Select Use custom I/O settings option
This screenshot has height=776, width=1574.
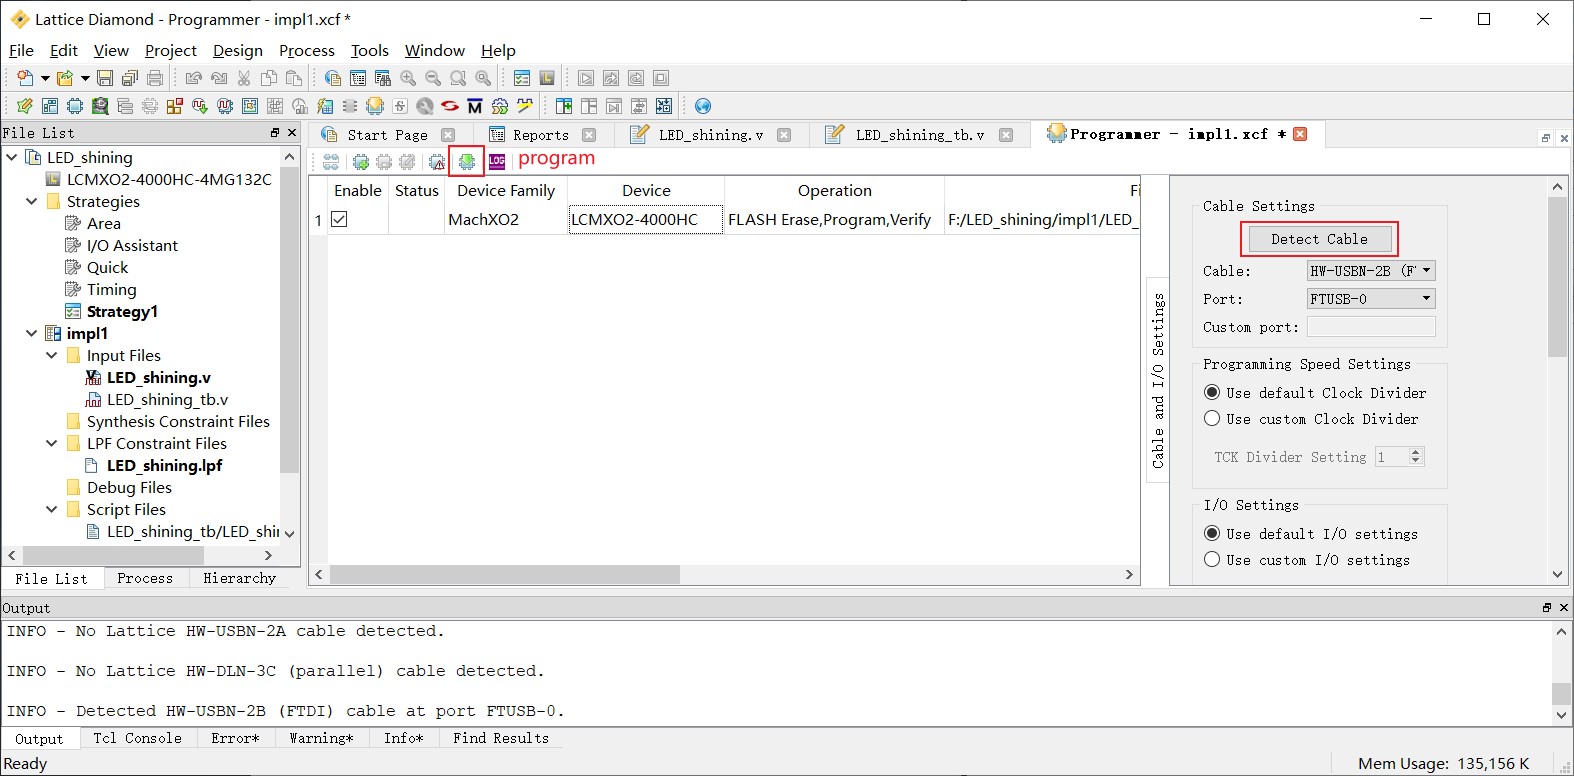coord(1212,560)
